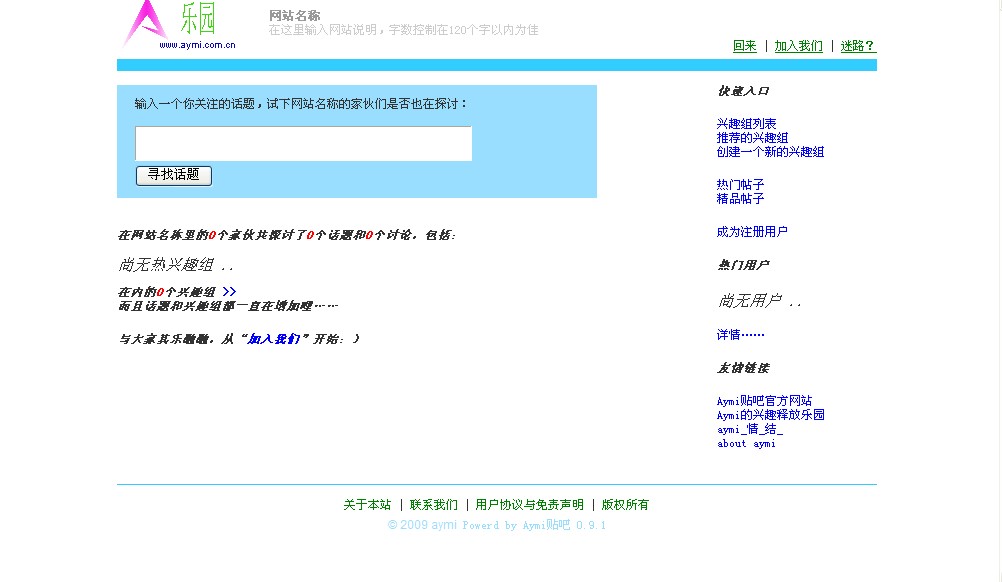The image size is (1002, 582).
Task: Click the 尚无用户 placeholder text
Action: (760, 301)
